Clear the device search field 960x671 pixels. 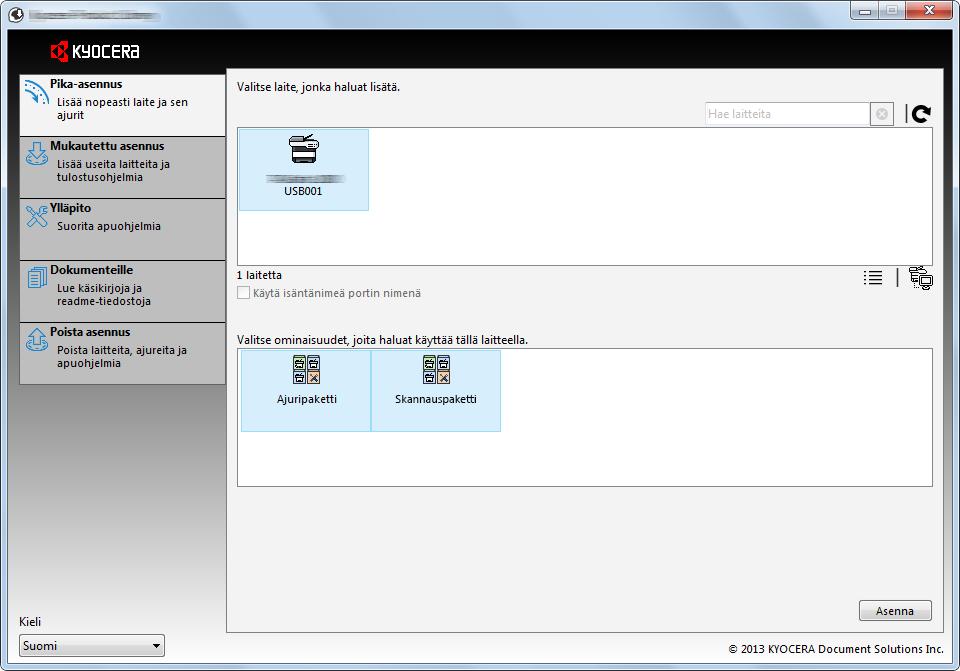point(882,114)
